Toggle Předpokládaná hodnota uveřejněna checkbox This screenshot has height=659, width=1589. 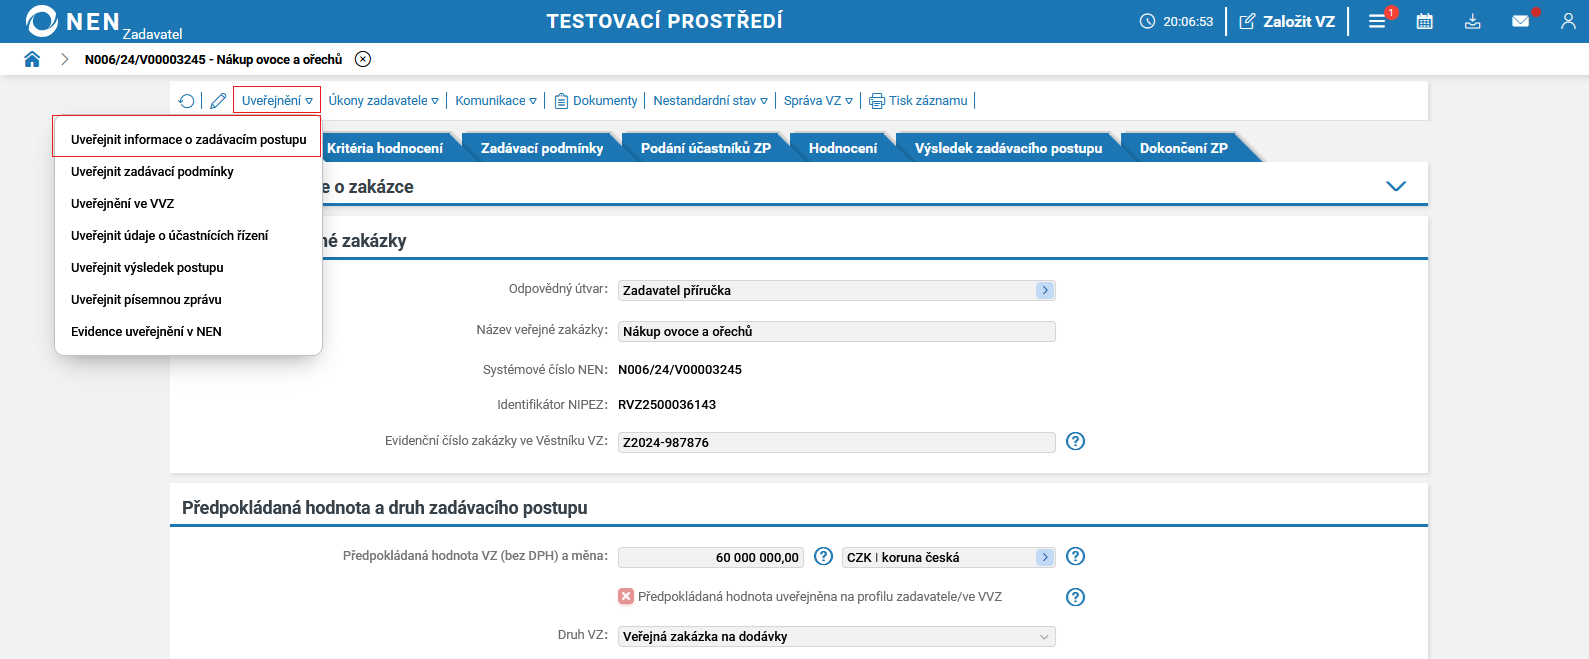click(x=626, y=596)
